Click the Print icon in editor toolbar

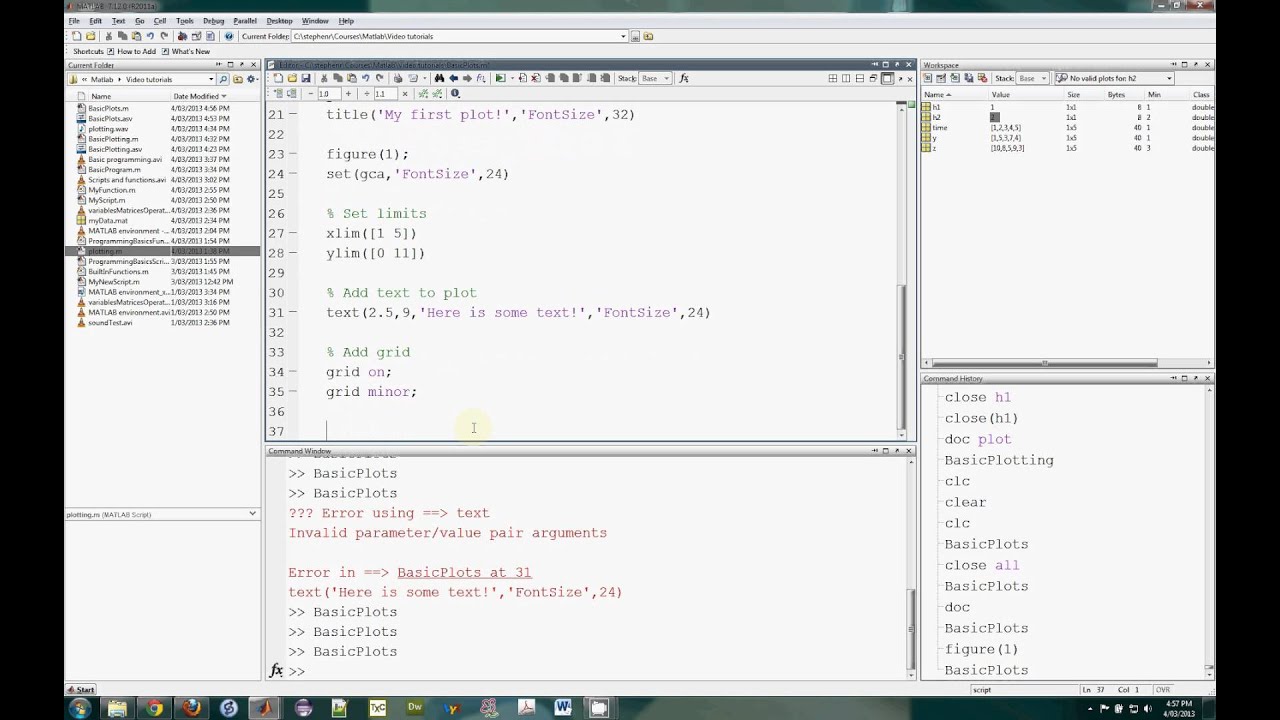coord(397,78)
